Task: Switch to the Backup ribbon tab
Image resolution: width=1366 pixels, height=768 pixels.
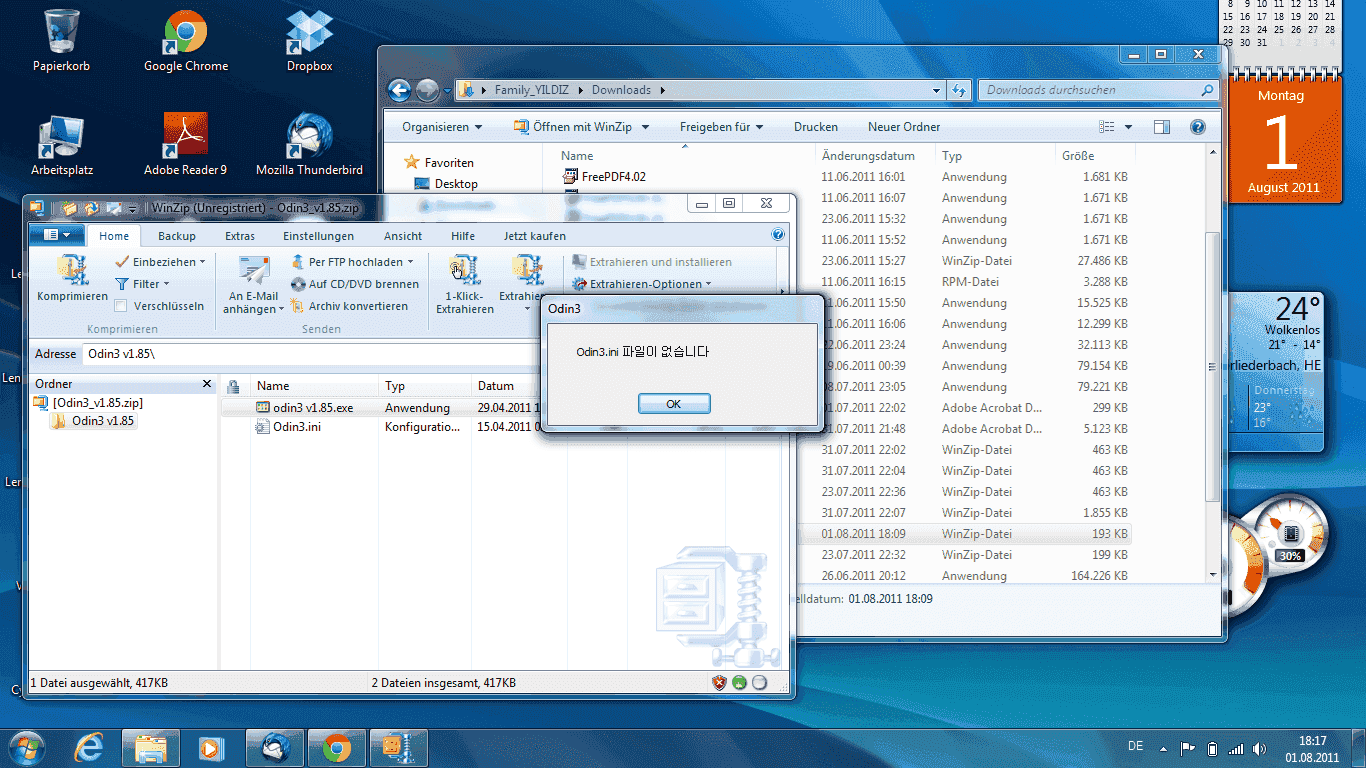Action: point(177,236)
